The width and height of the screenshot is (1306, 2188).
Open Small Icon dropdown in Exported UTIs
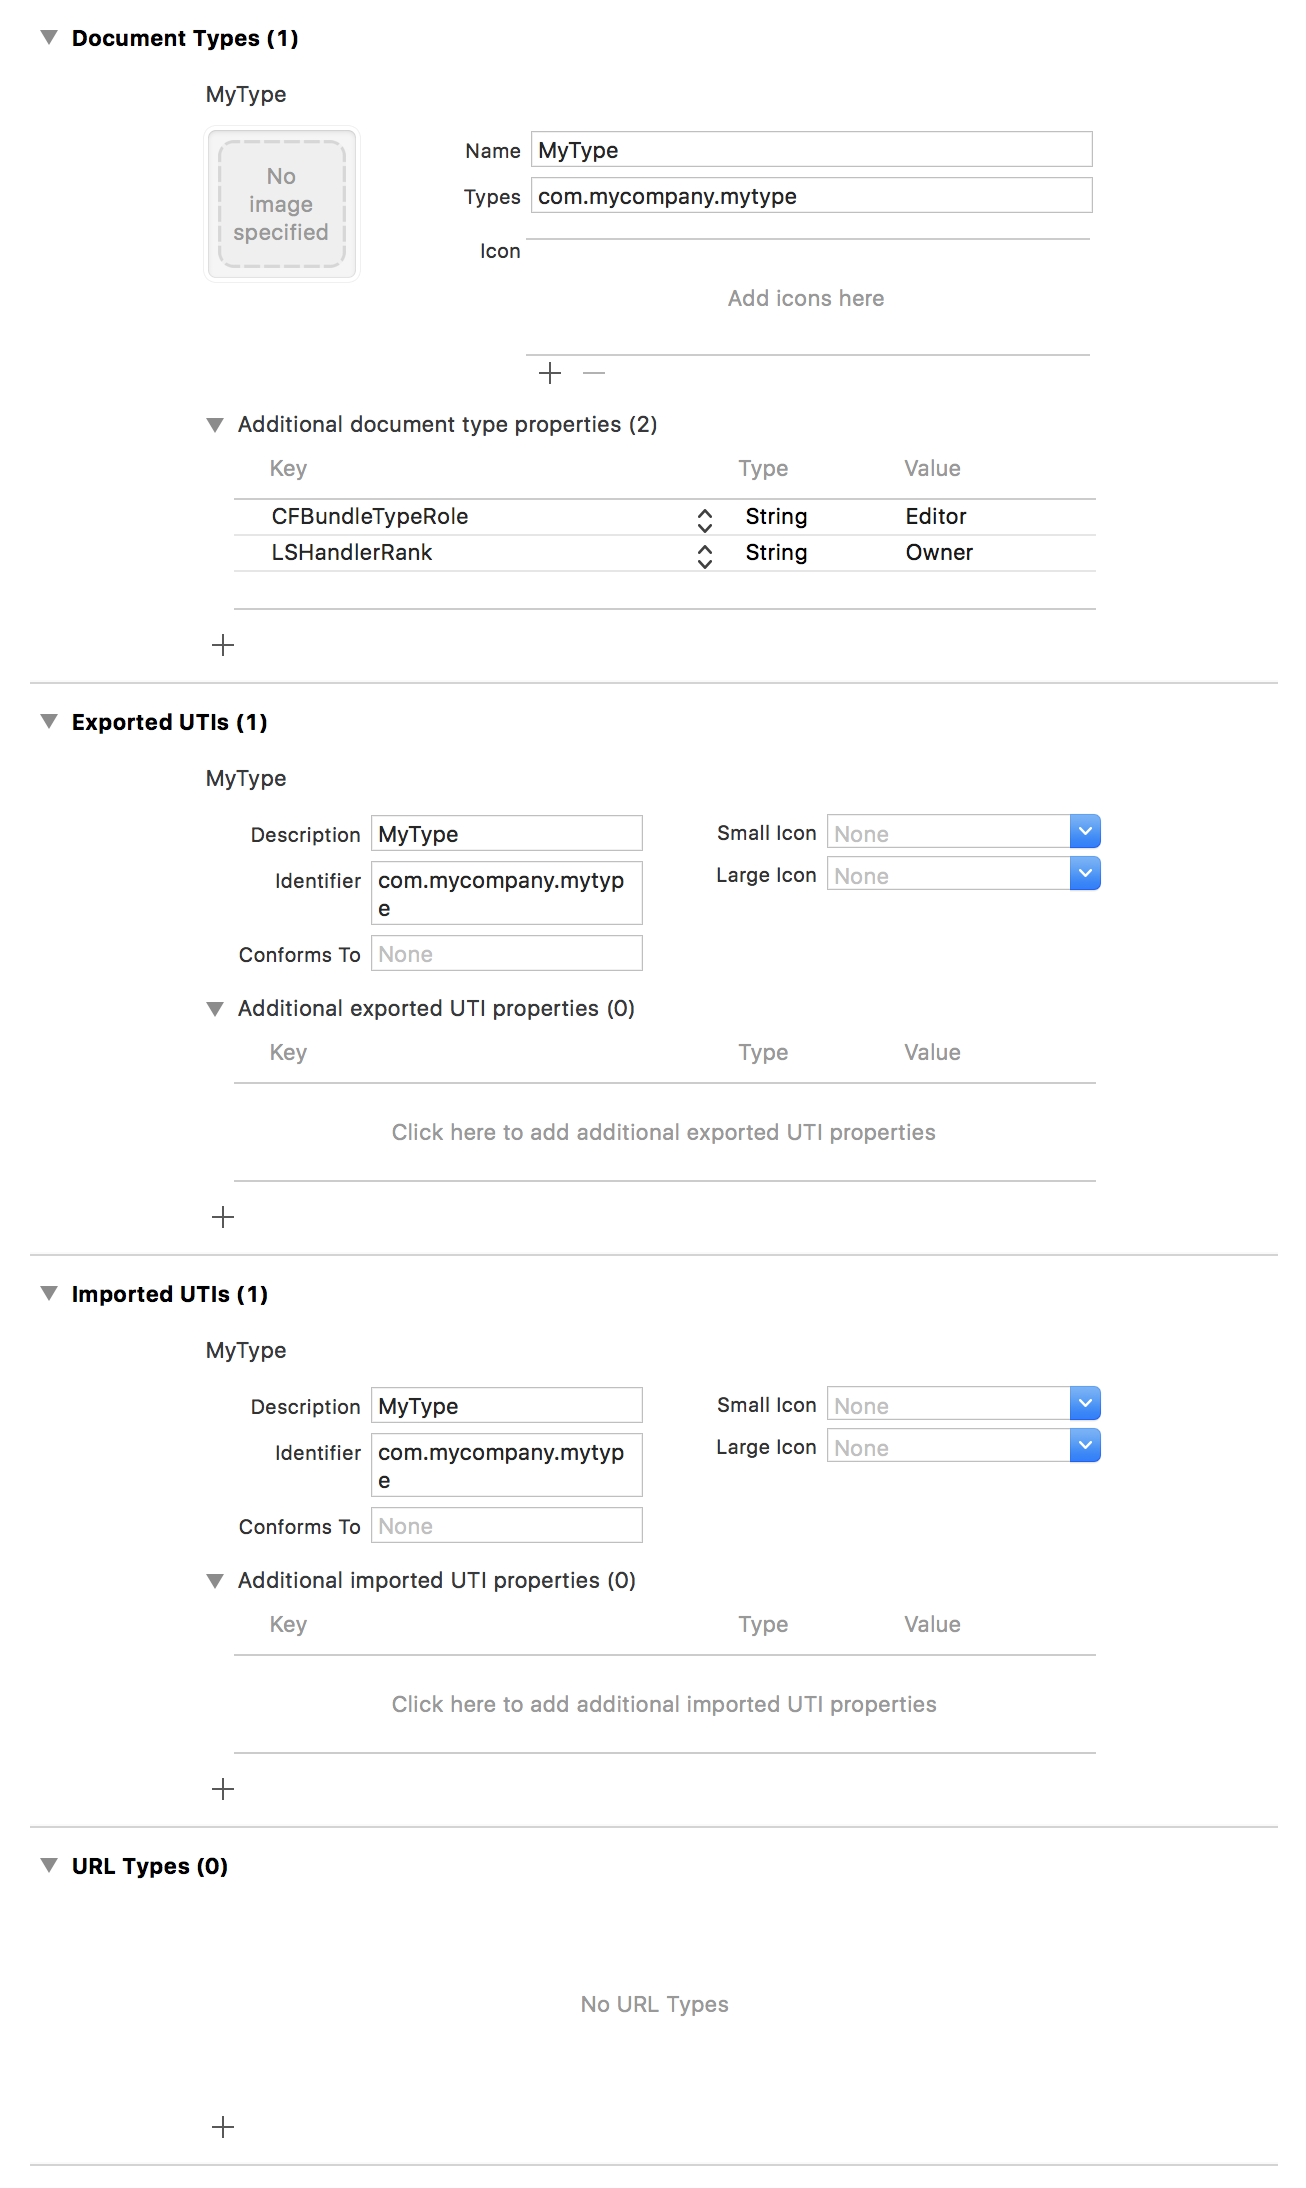point(1085,832)
